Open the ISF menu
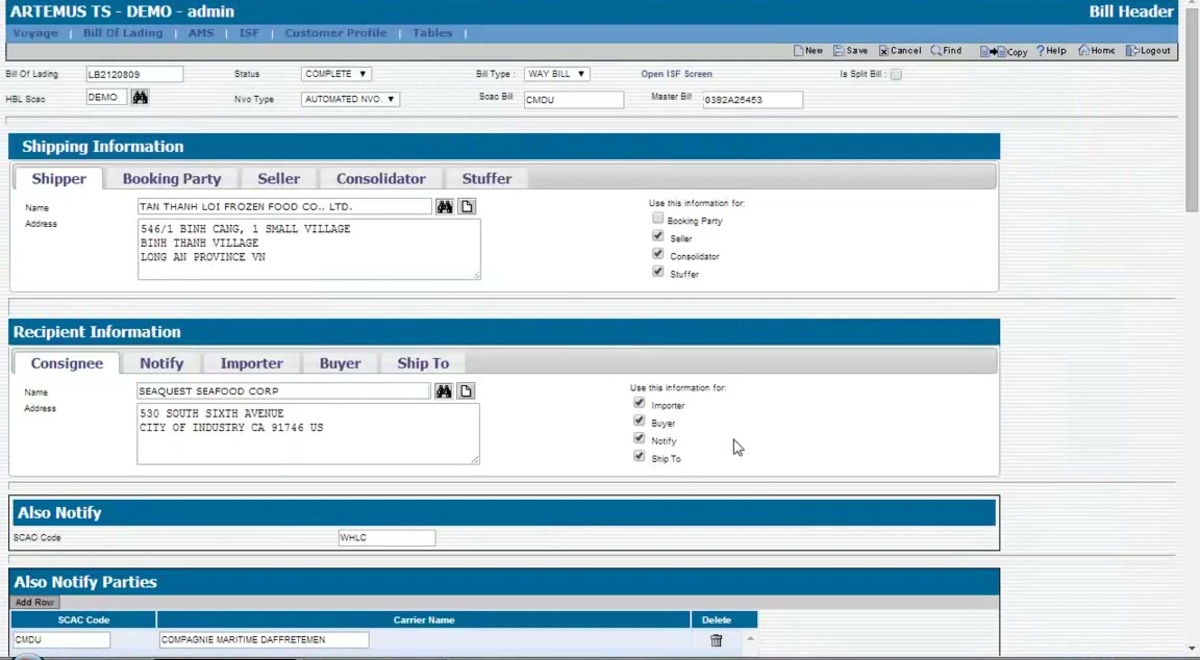 coord(249,33)
